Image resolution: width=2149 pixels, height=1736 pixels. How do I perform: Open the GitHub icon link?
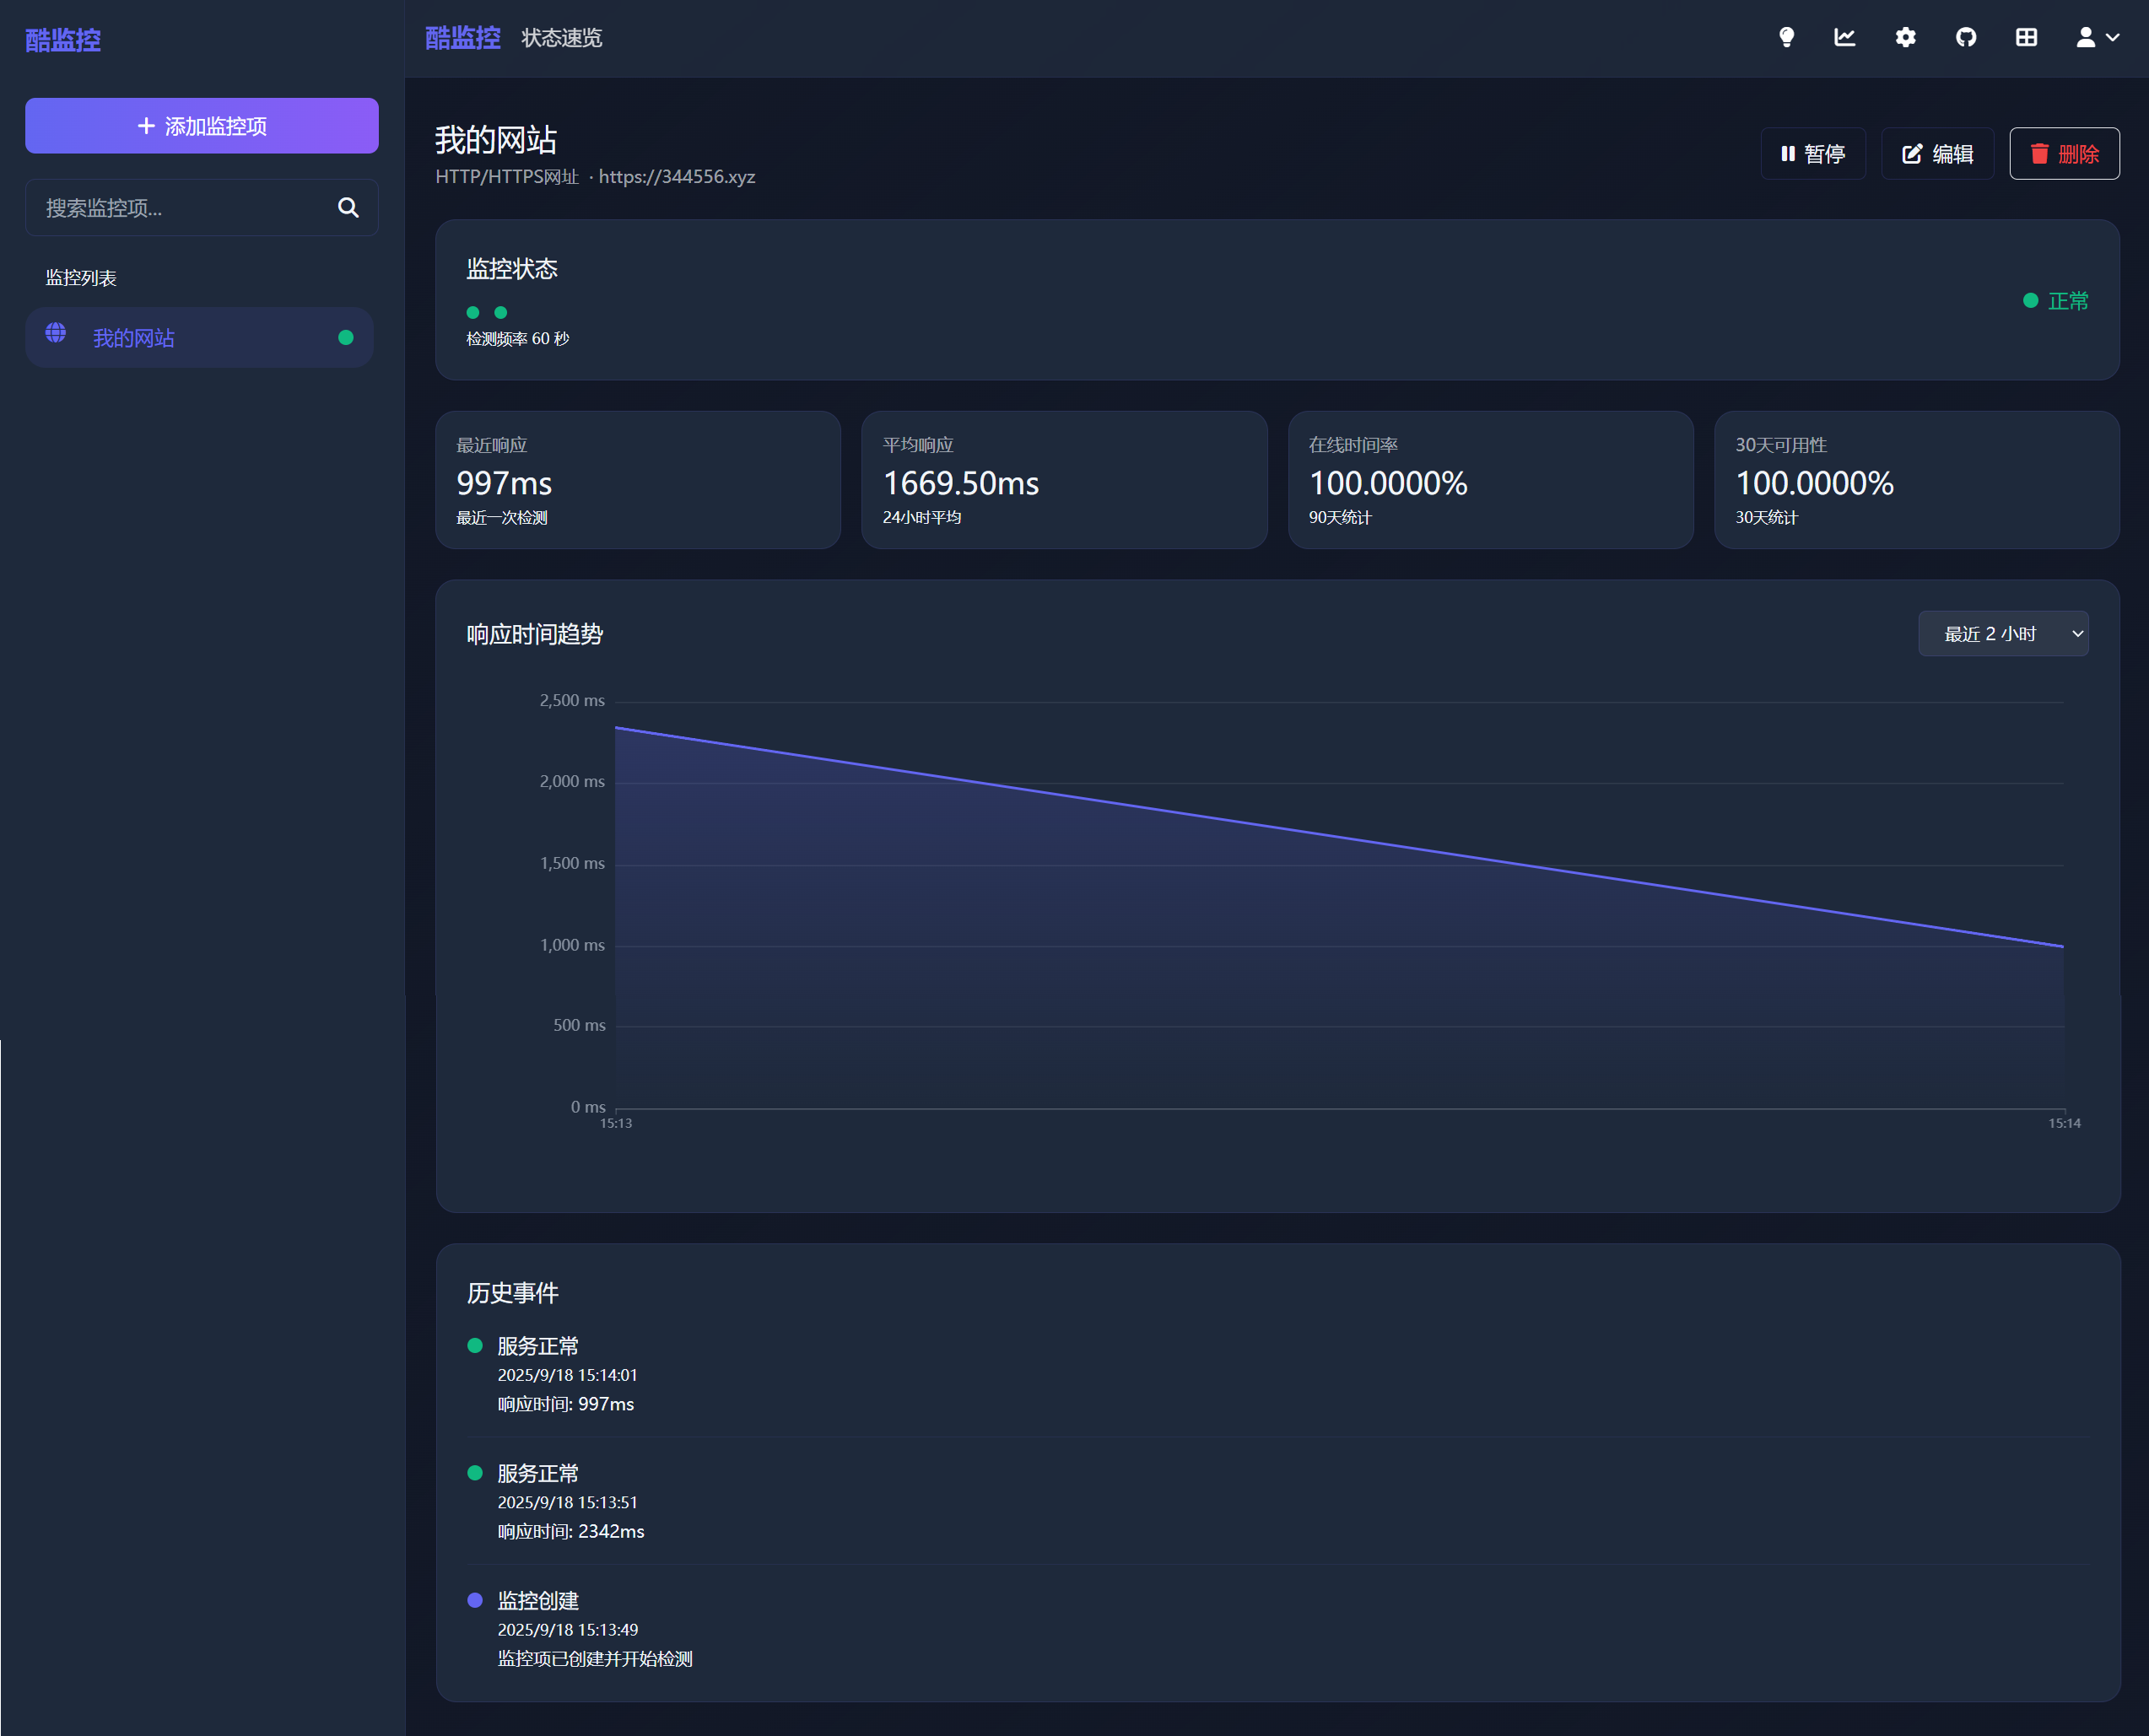pyautogui.click(x=1965, y=38)
